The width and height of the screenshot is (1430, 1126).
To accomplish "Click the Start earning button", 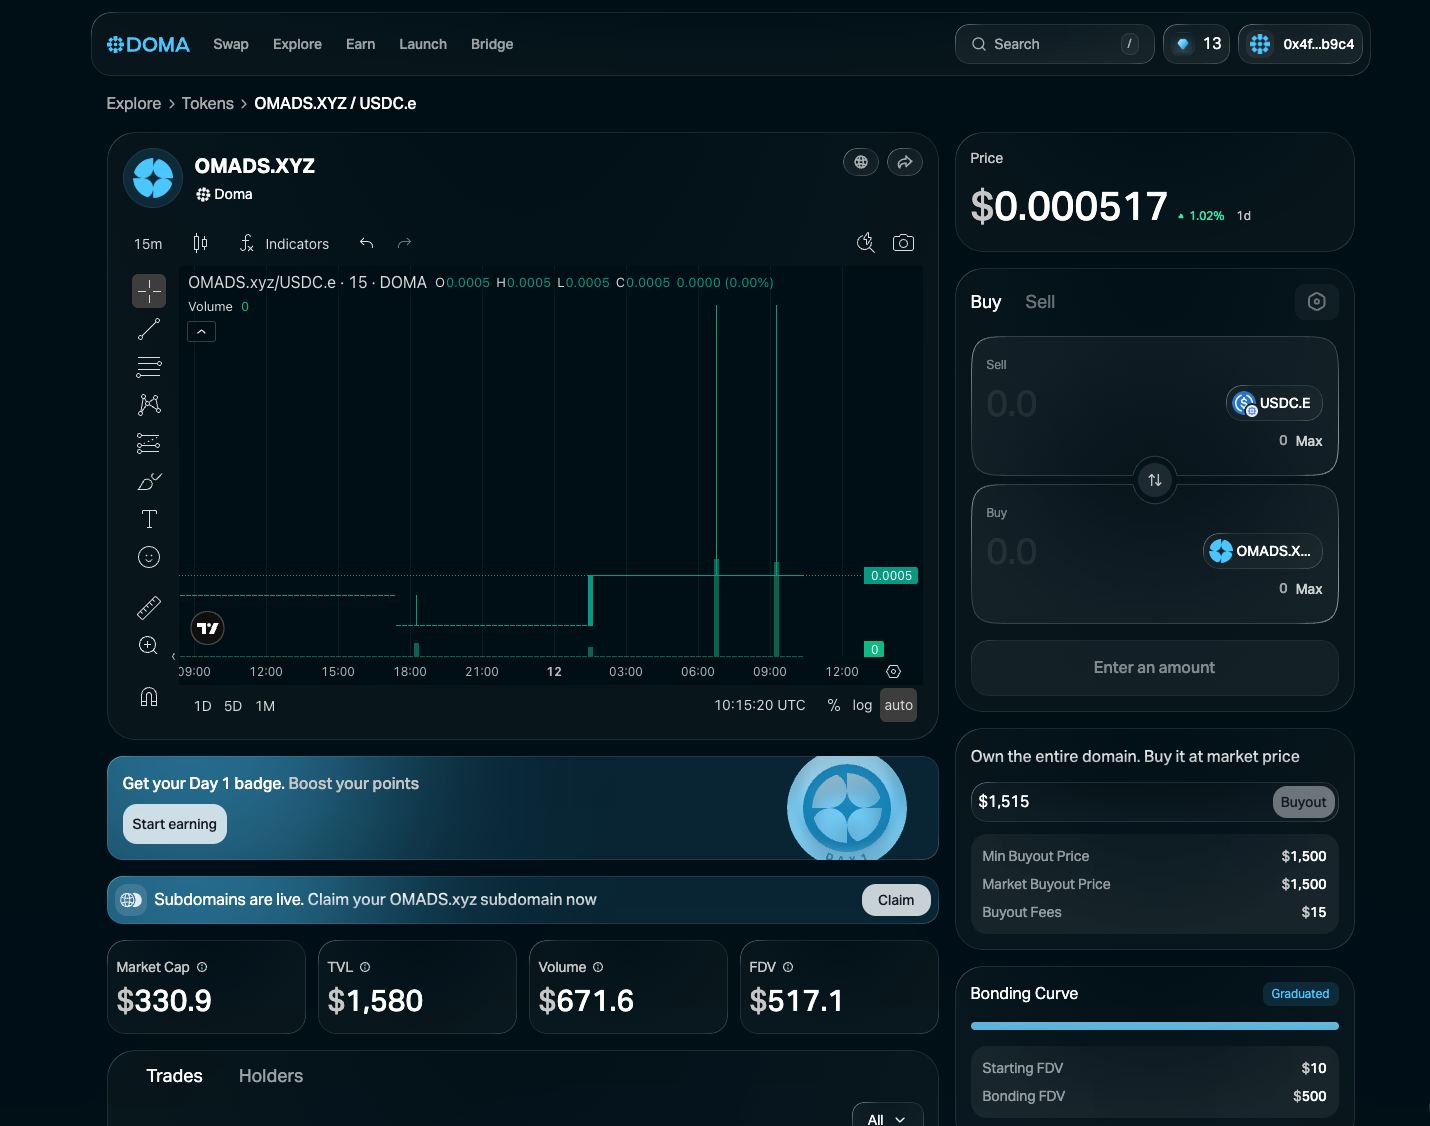I will (175, 824).
